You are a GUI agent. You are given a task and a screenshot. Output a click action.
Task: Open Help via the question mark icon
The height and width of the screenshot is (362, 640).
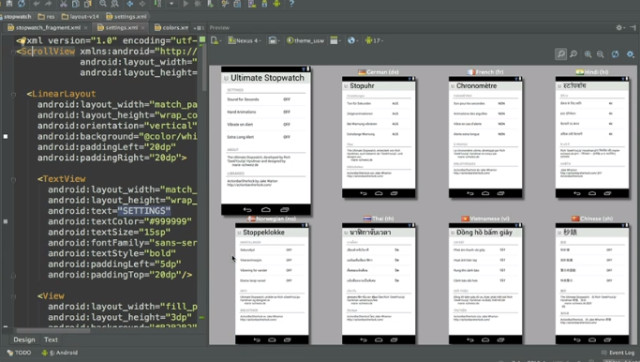pyautogui.click(x=291, y=4)
